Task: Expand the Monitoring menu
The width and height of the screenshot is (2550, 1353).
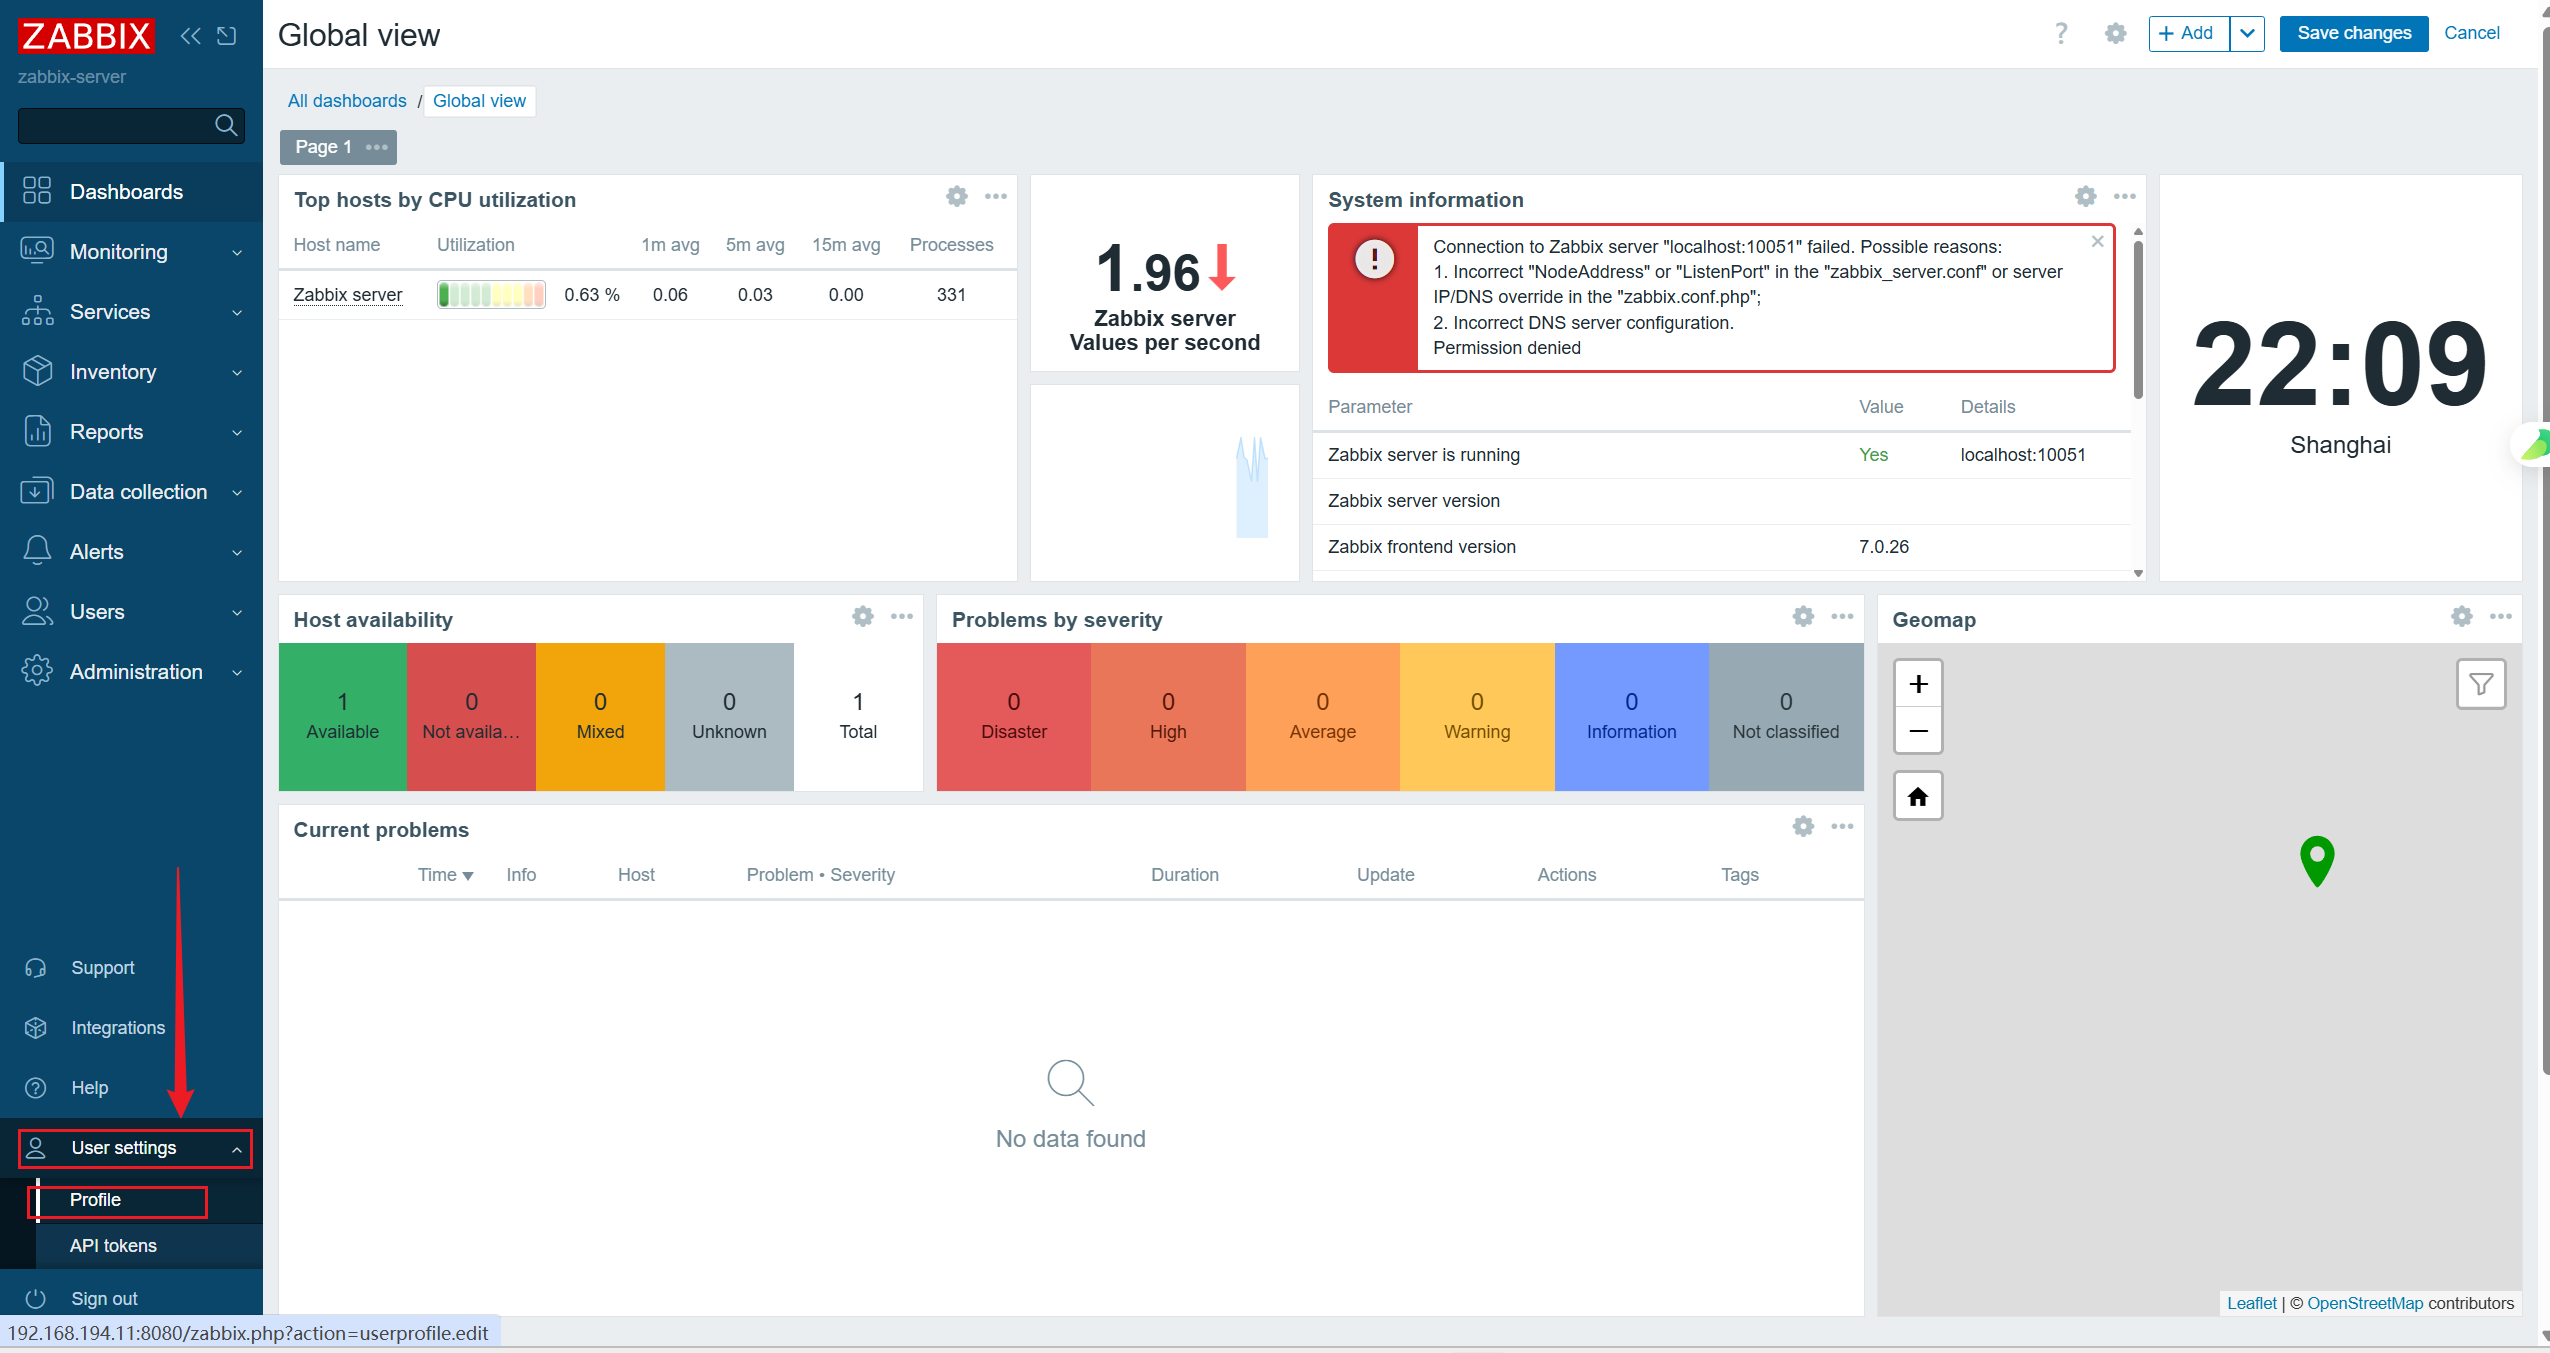Action: point(131,252)
